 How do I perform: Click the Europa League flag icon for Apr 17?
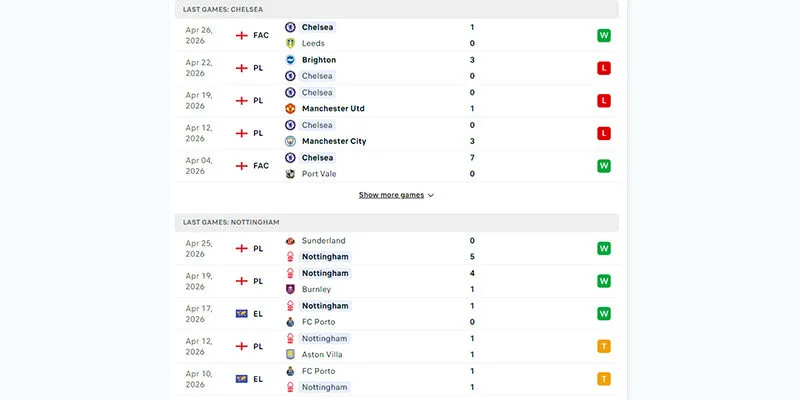241,314
